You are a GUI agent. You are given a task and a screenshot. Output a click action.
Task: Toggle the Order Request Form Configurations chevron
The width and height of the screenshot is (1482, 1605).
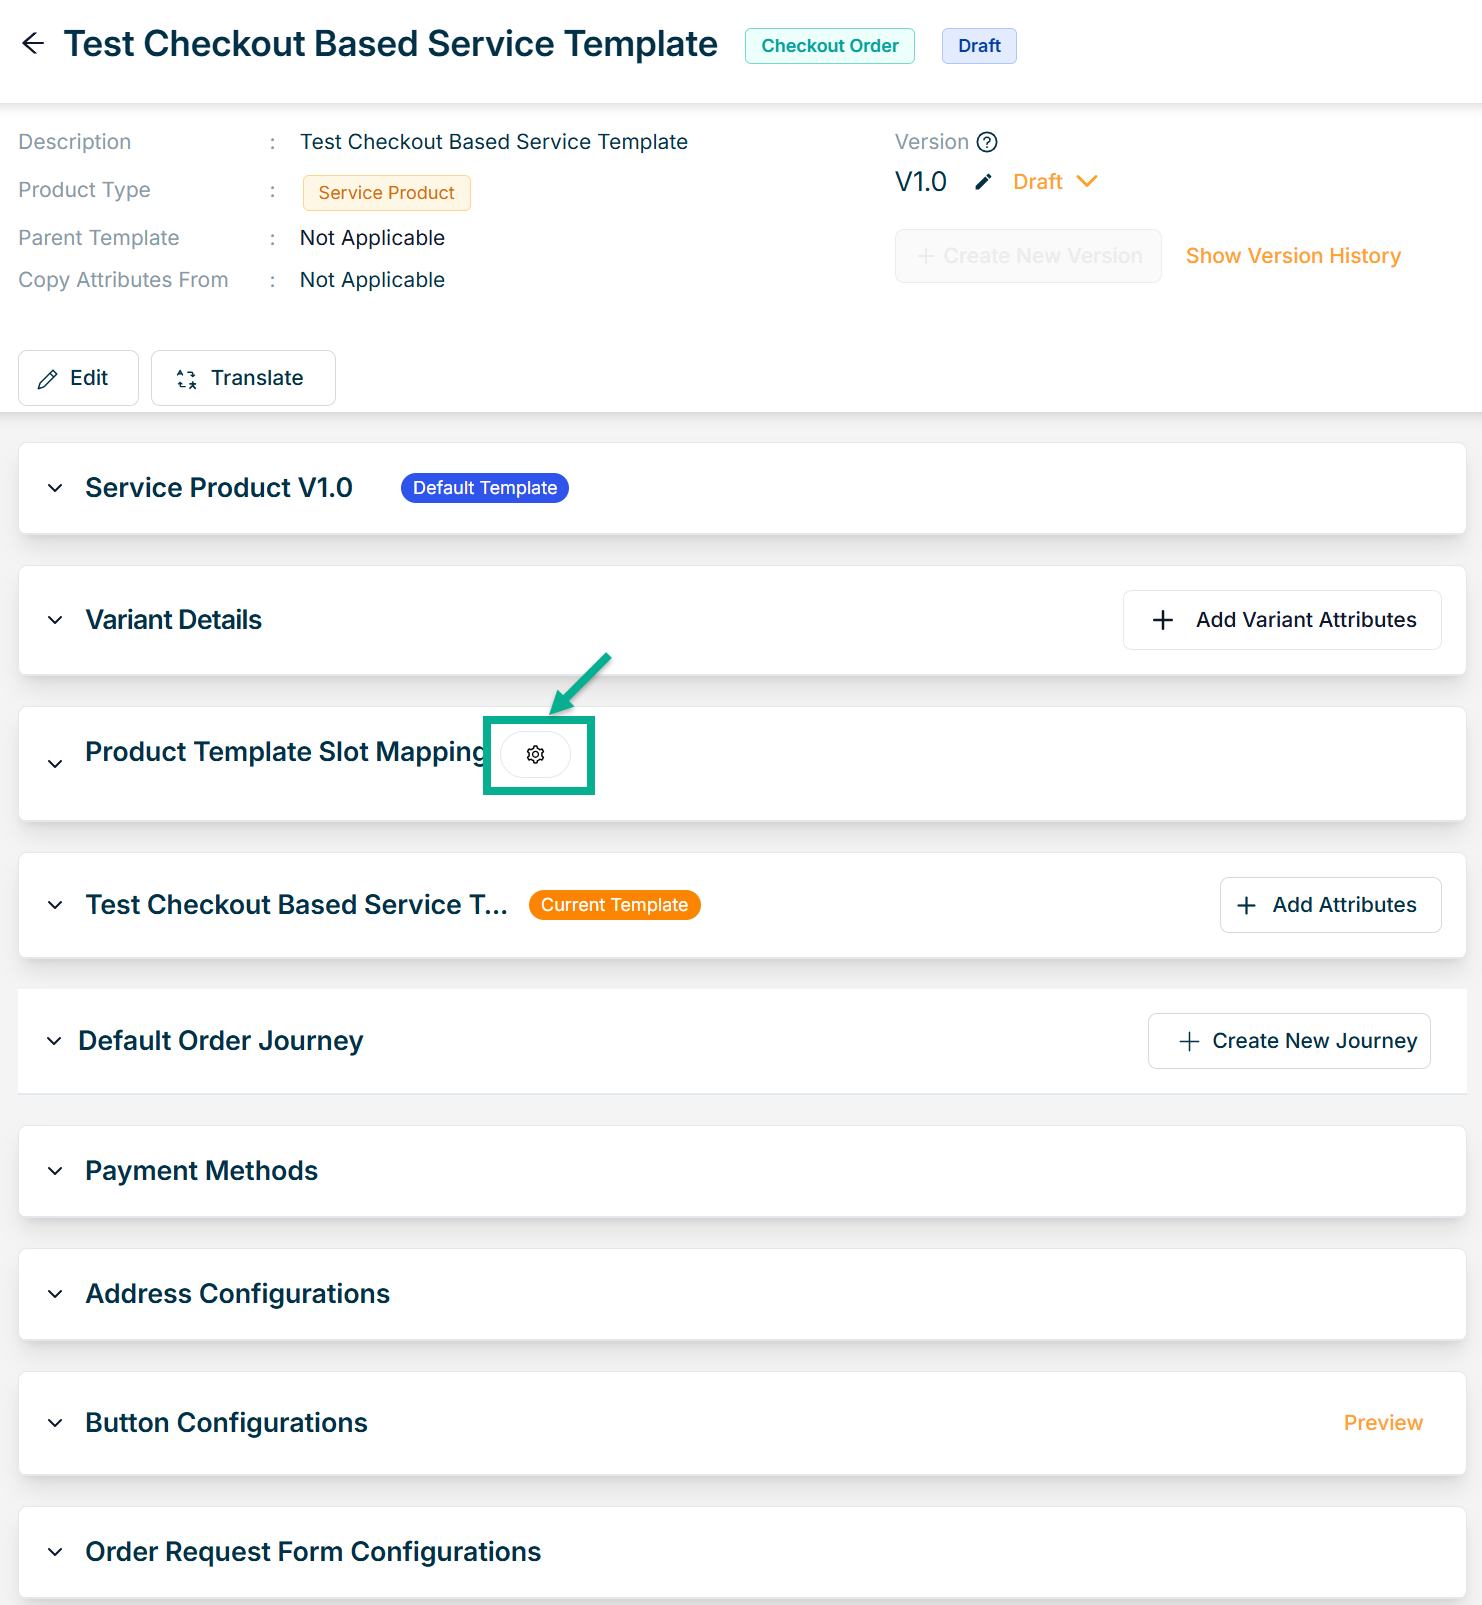tap(55, 1552)
